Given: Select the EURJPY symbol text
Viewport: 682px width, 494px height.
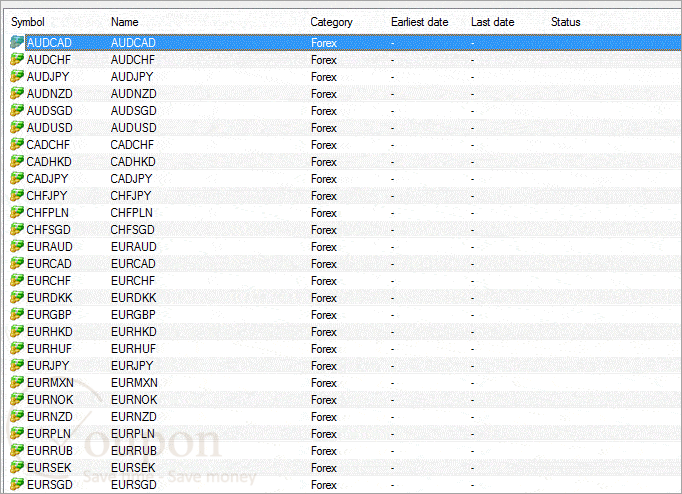Looking at the screenshot, I should click(x=48, y=365).
